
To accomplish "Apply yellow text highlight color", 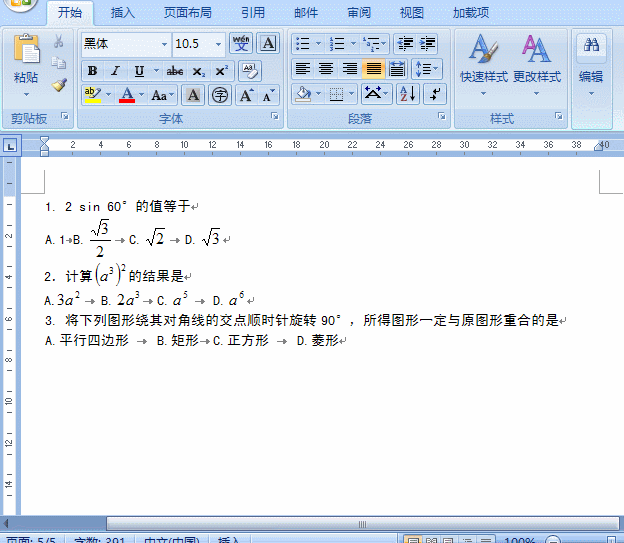I will [93, 96].
